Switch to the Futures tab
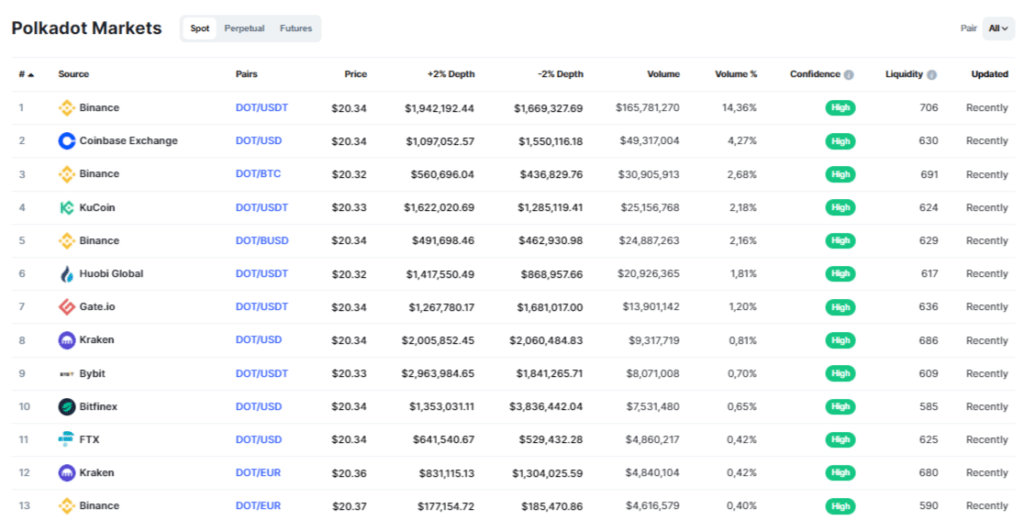1024x520 pixels. pyautogui.click(x=296, y=29)
